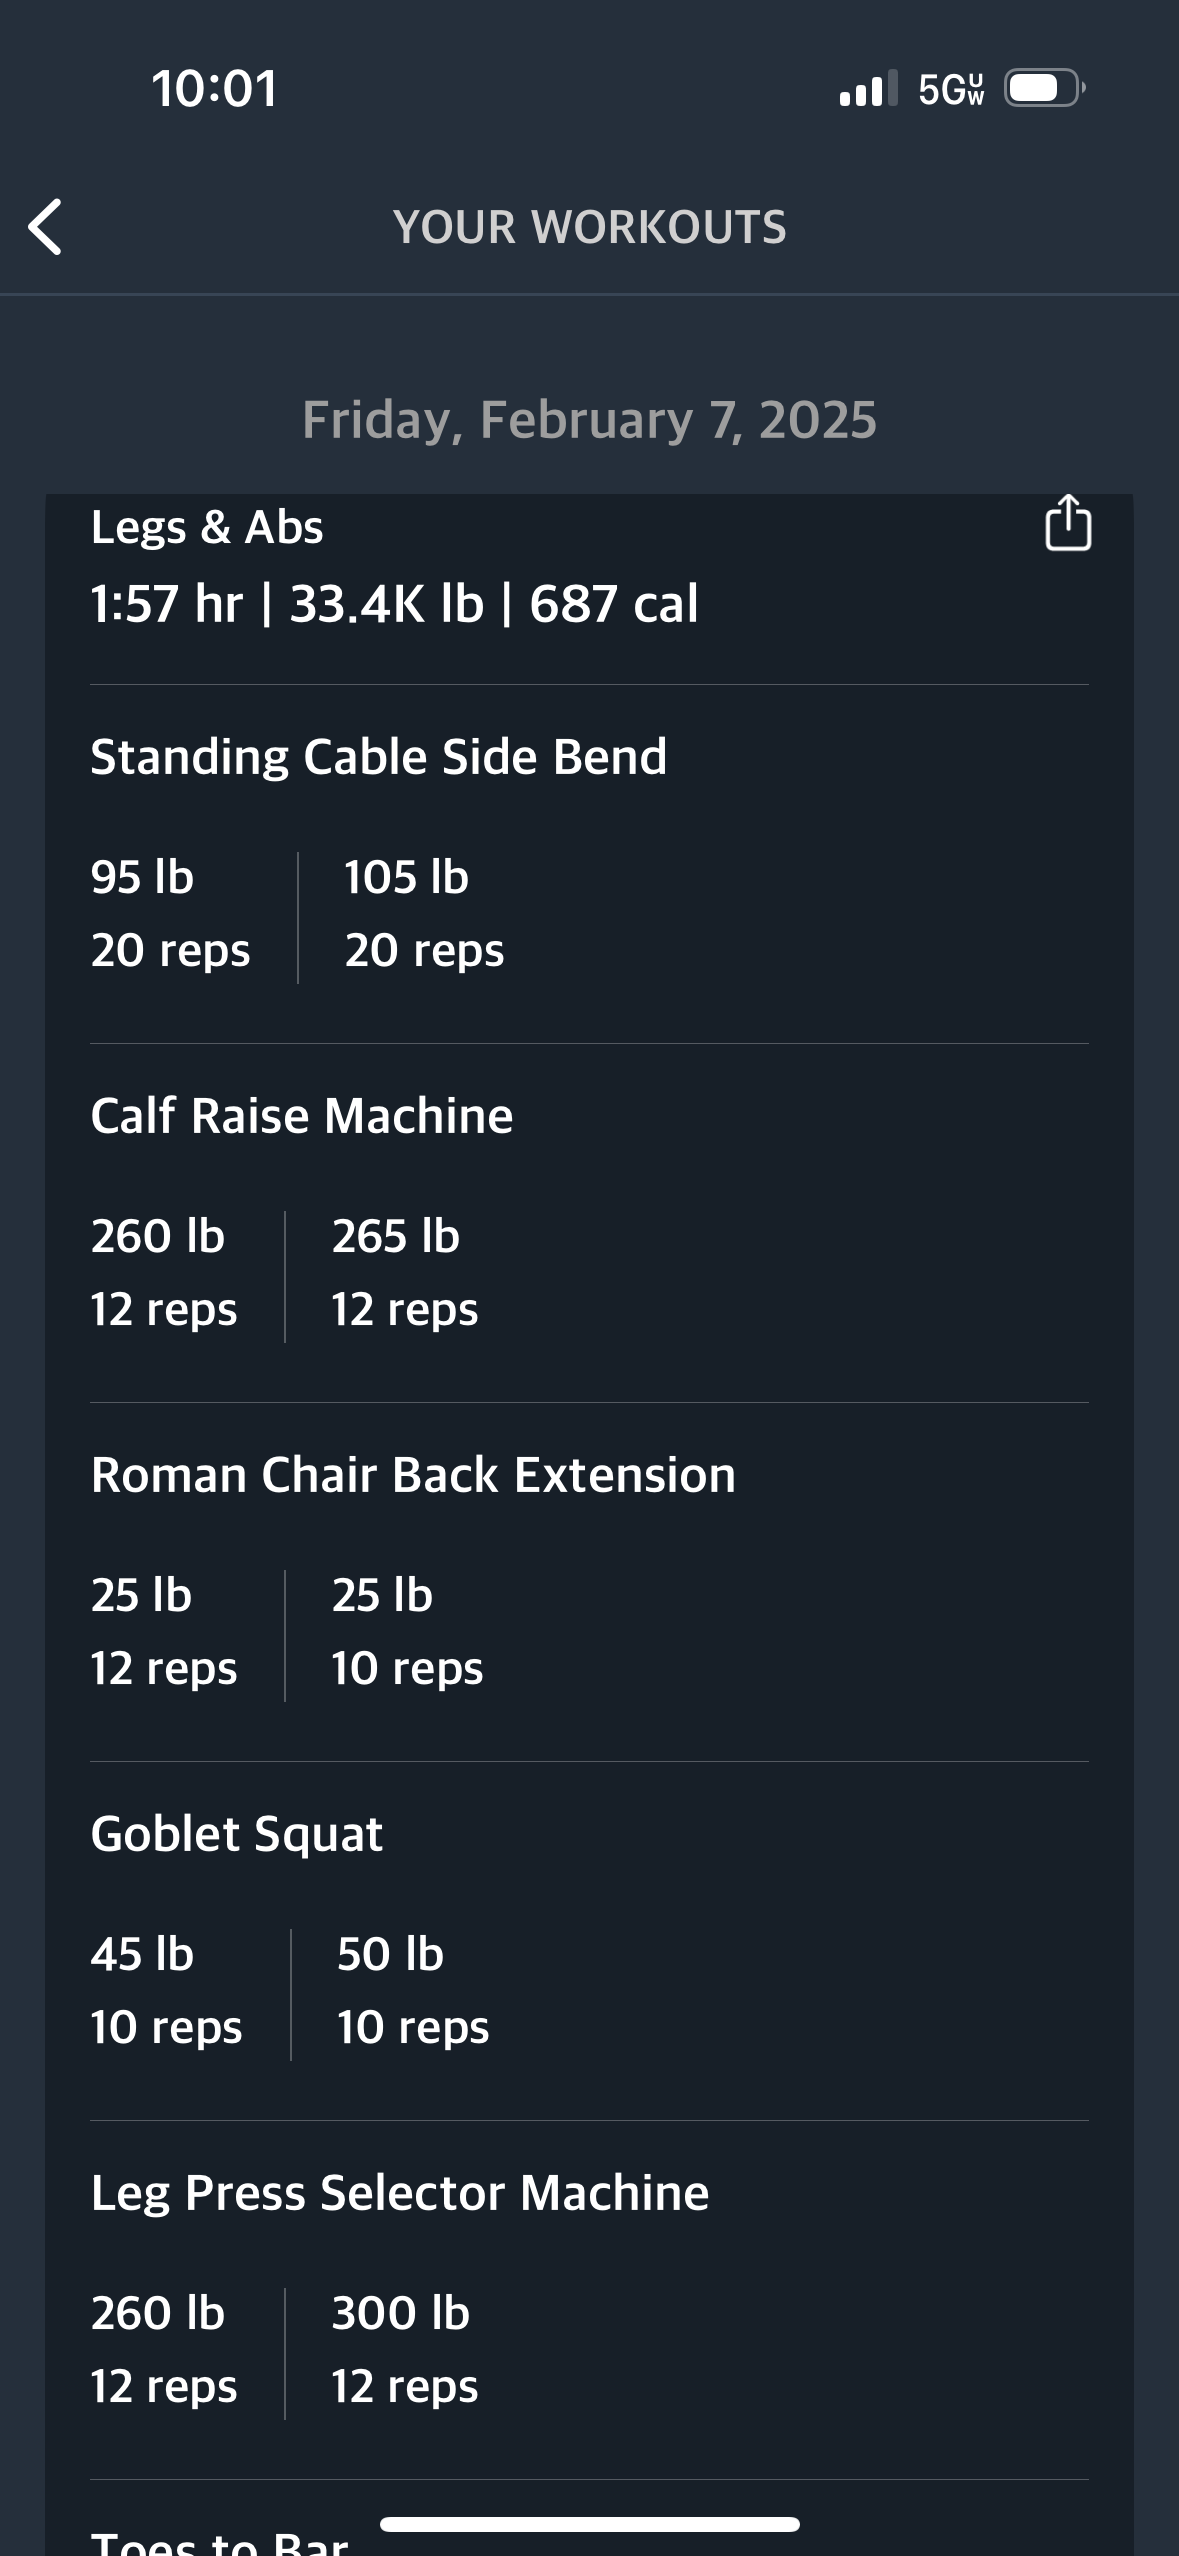Image resolution: width=1179 pixels, height=2556 pixels.
Task: Tap the 300 lb leg press set
Action: click(405, 2350)
